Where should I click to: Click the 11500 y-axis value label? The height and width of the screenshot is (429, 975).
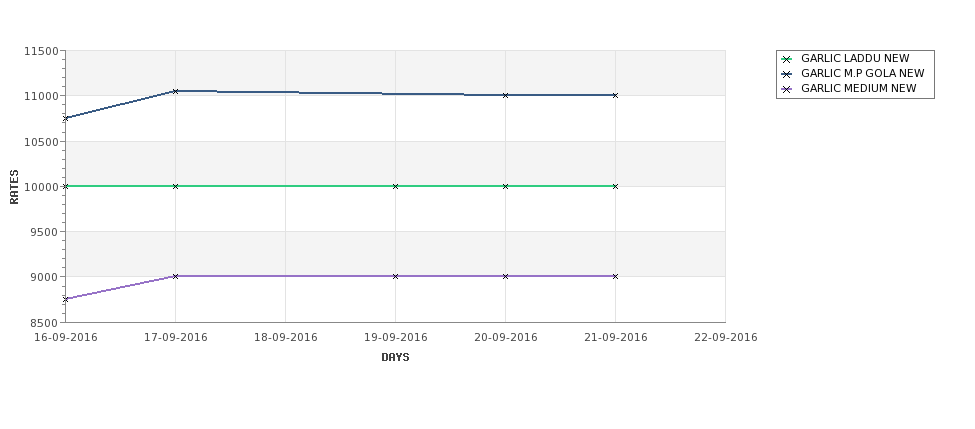tap(41, 52)
